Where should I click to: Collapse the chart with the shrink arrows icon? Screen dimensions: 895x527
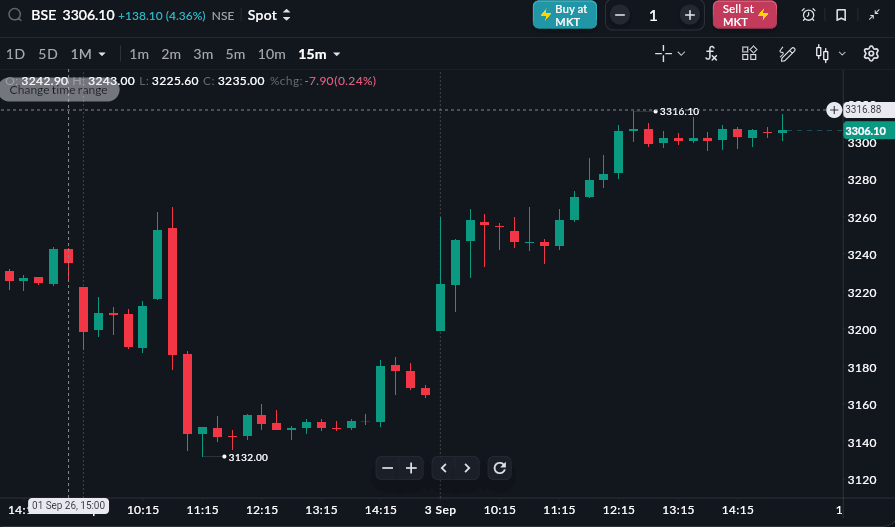point(874,15)
